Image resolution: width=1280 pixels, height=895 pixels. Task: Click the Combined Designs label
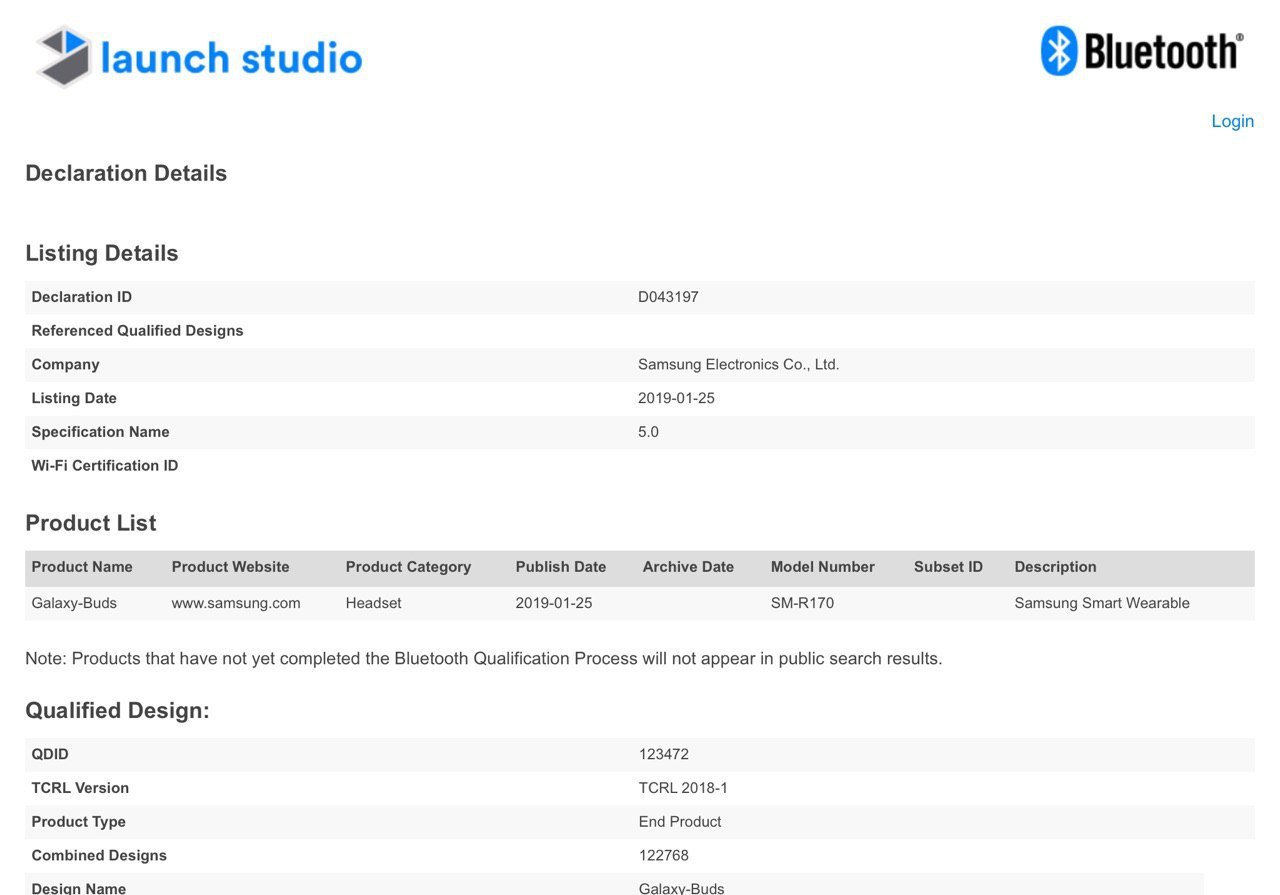point(99,856)
